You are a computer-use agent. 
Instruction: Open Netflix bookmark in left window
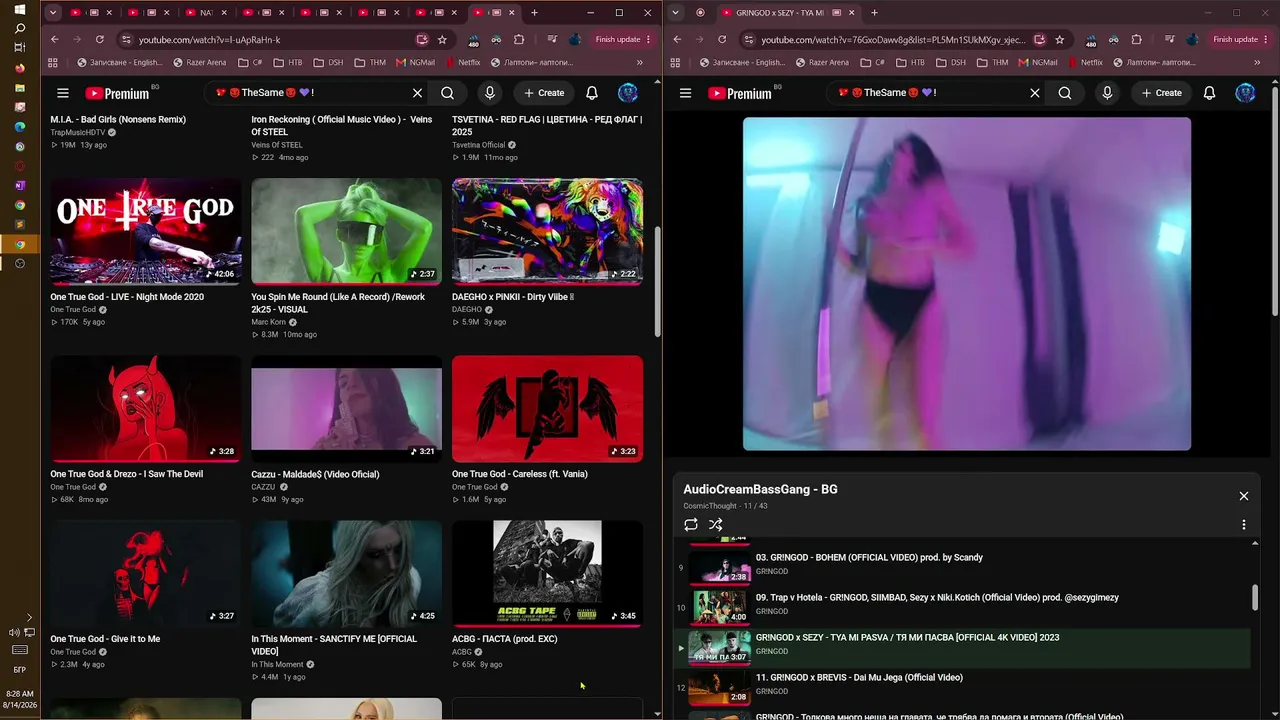pos(462,62)
